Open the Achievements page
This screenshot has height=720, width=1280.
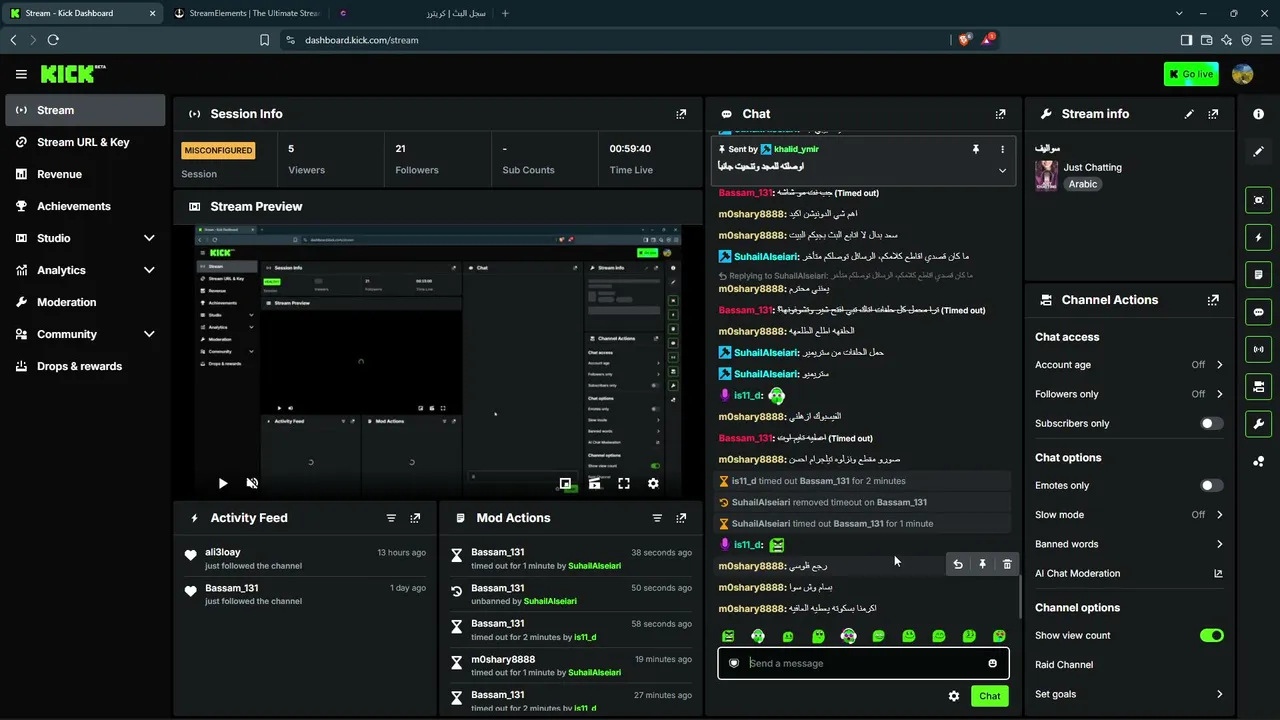point(85,206)
